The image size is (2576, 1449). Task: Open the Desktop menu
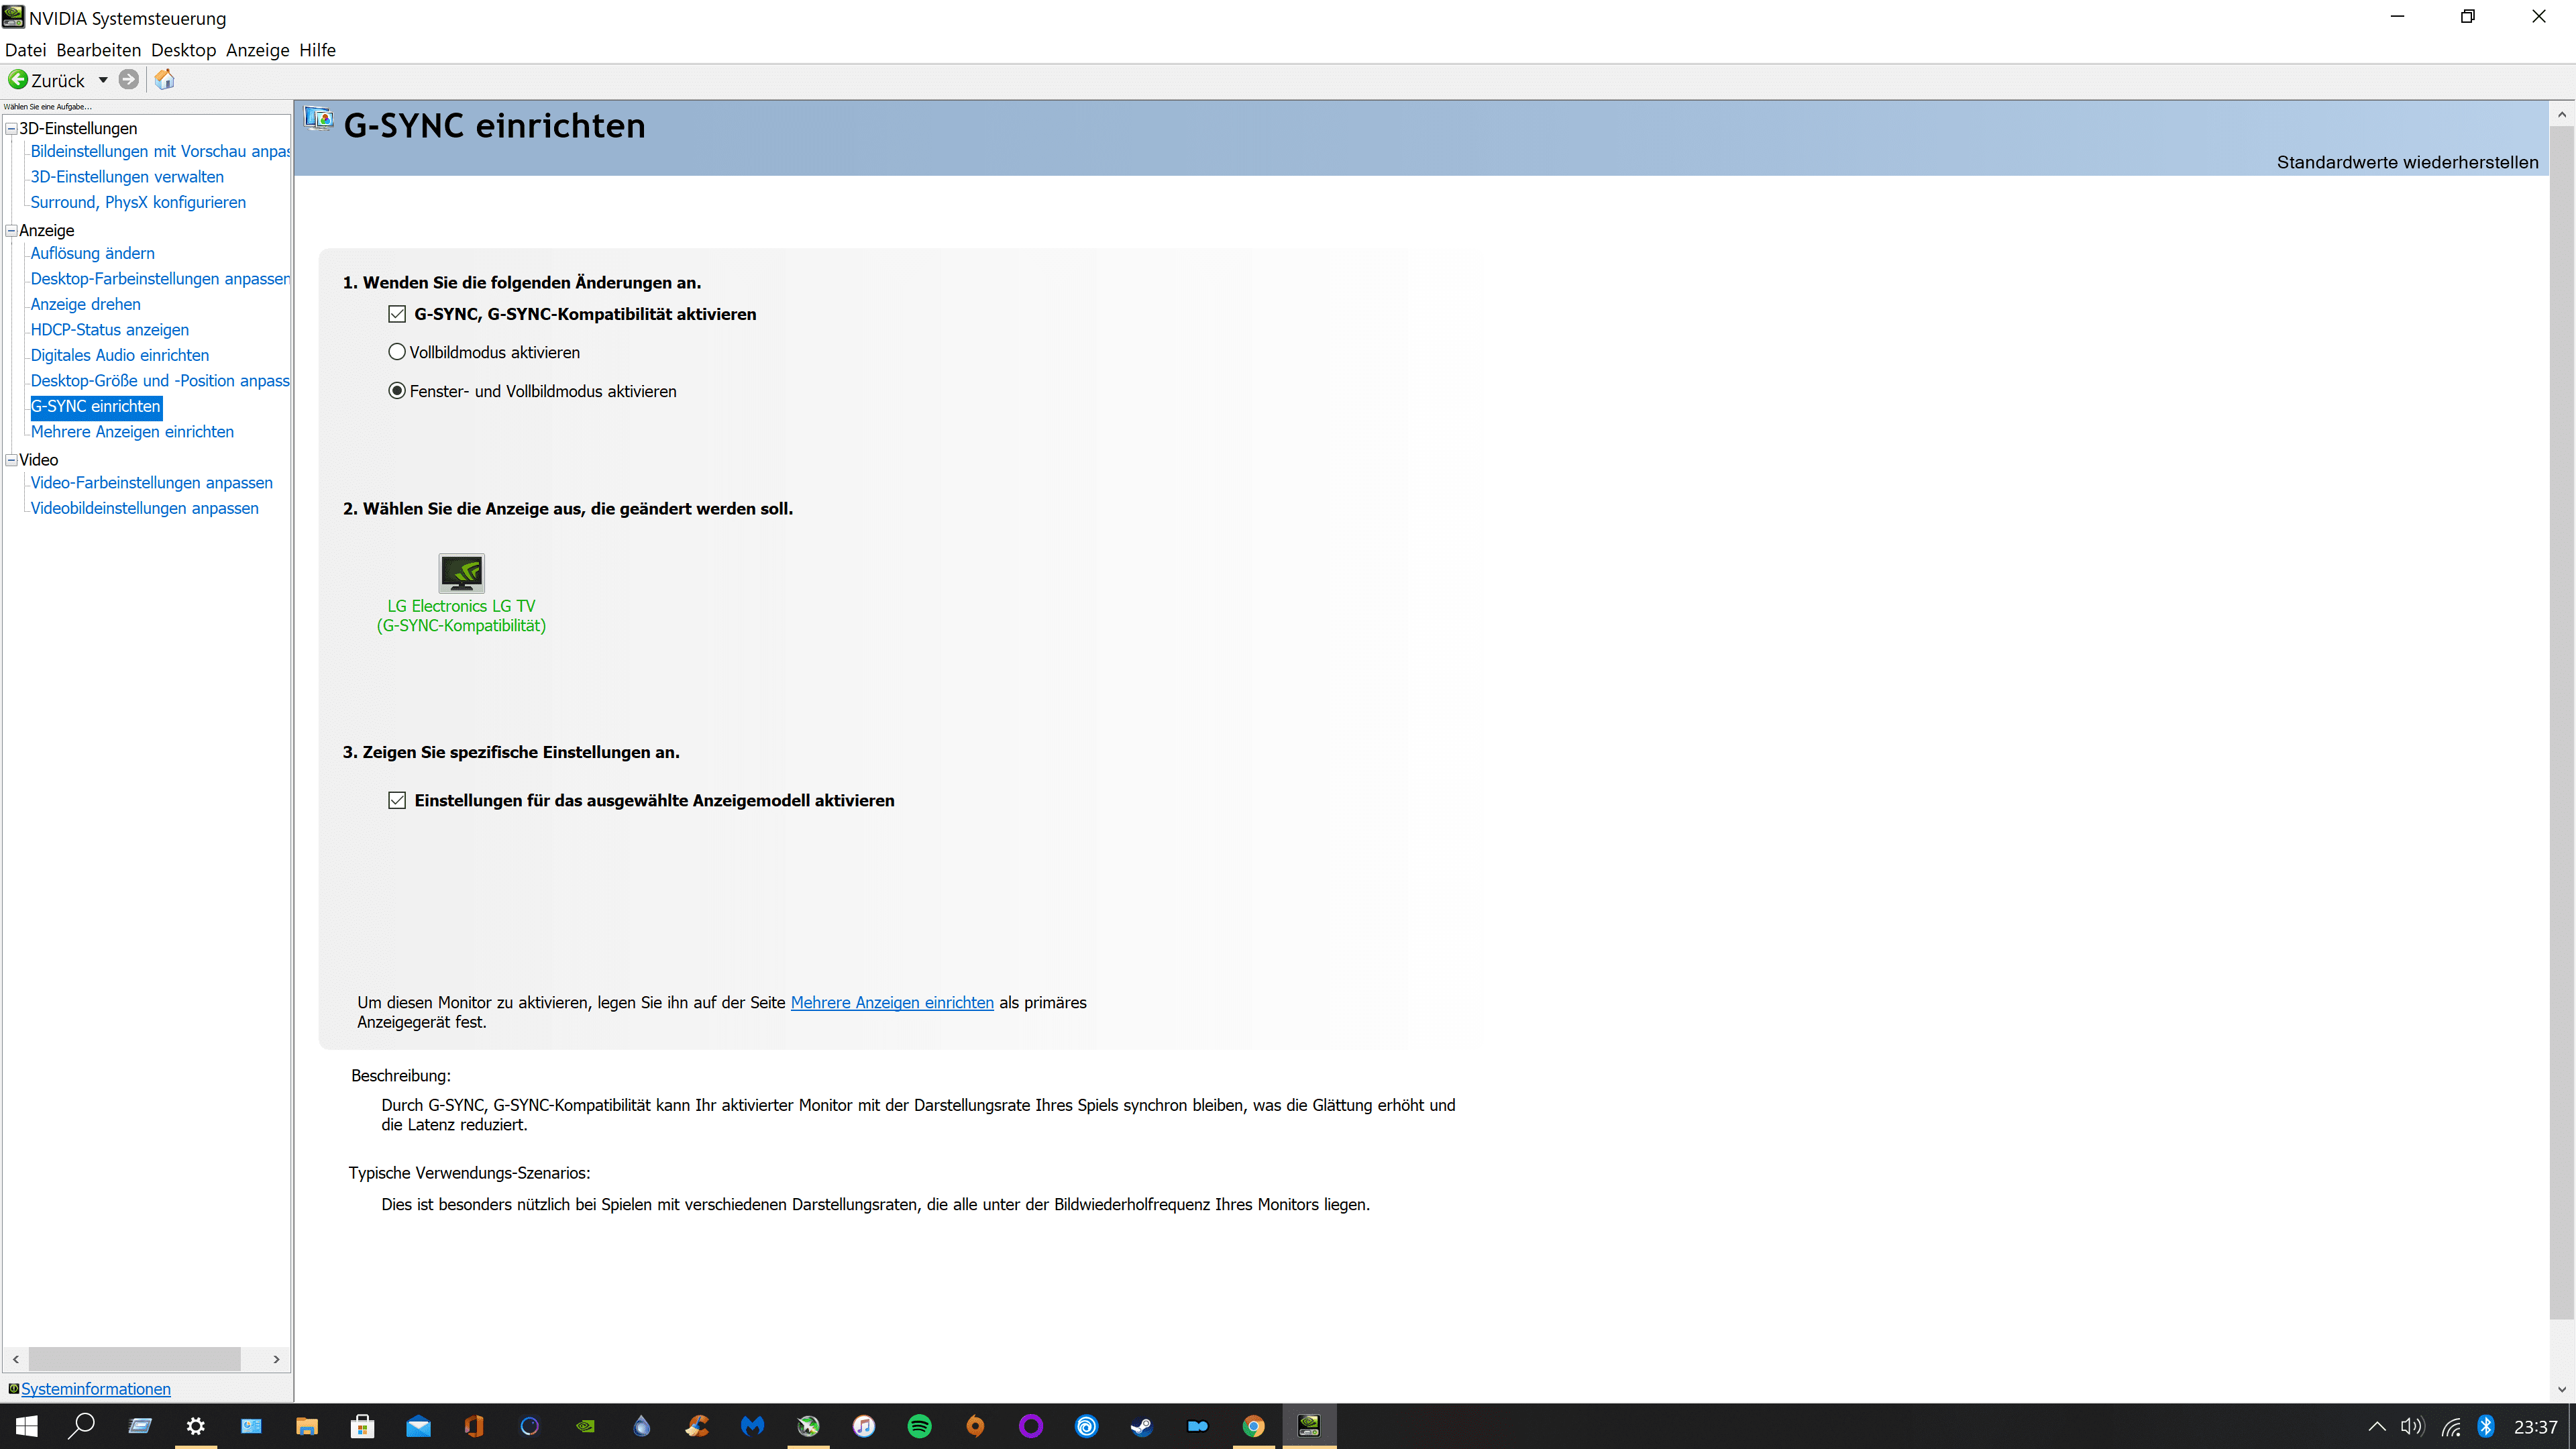click(x=183, y=50)
